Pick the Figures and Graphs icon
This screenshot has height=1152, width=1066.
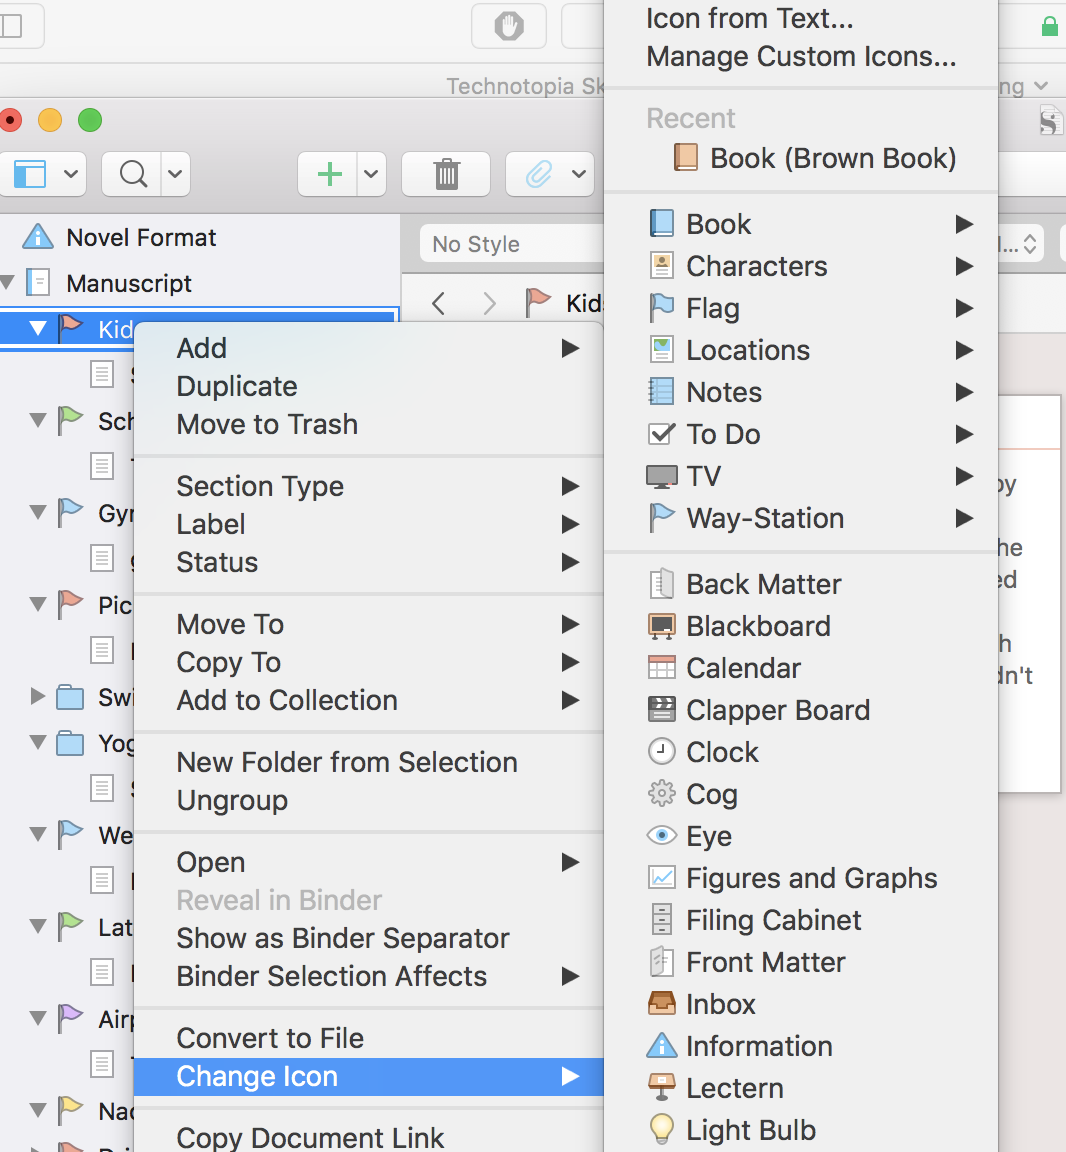pyautogui.click(x=801, y=878)
